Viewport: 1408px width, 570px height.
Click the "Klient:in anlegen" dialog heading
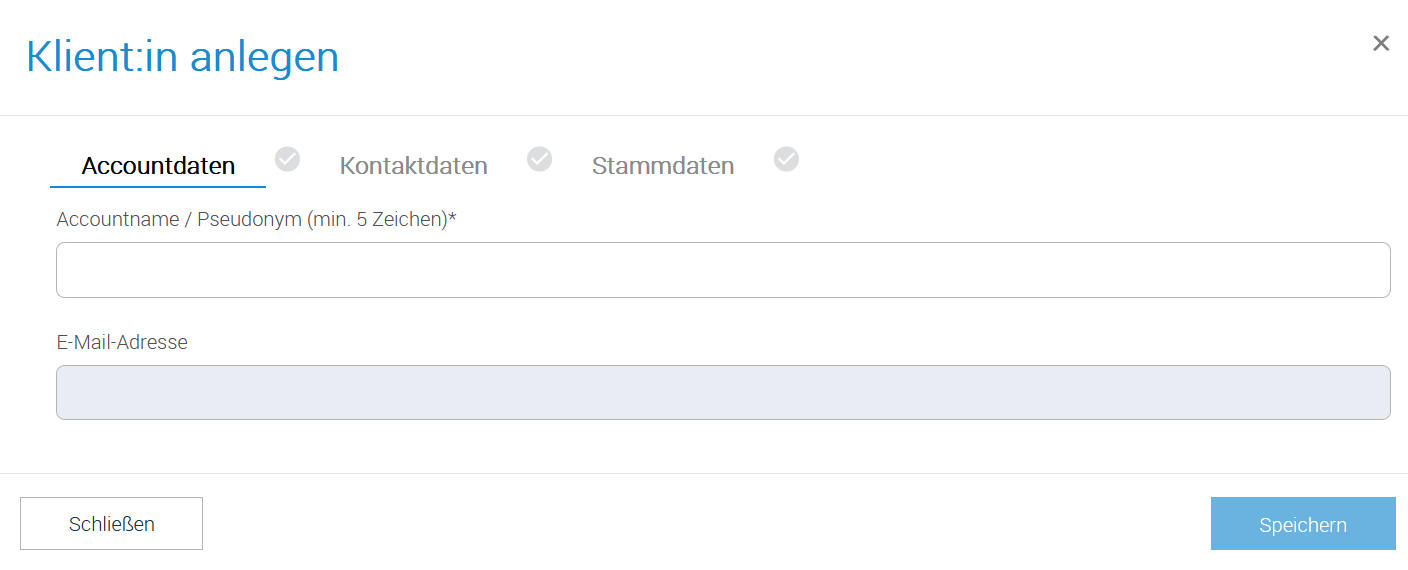click(x=182, y=57)
